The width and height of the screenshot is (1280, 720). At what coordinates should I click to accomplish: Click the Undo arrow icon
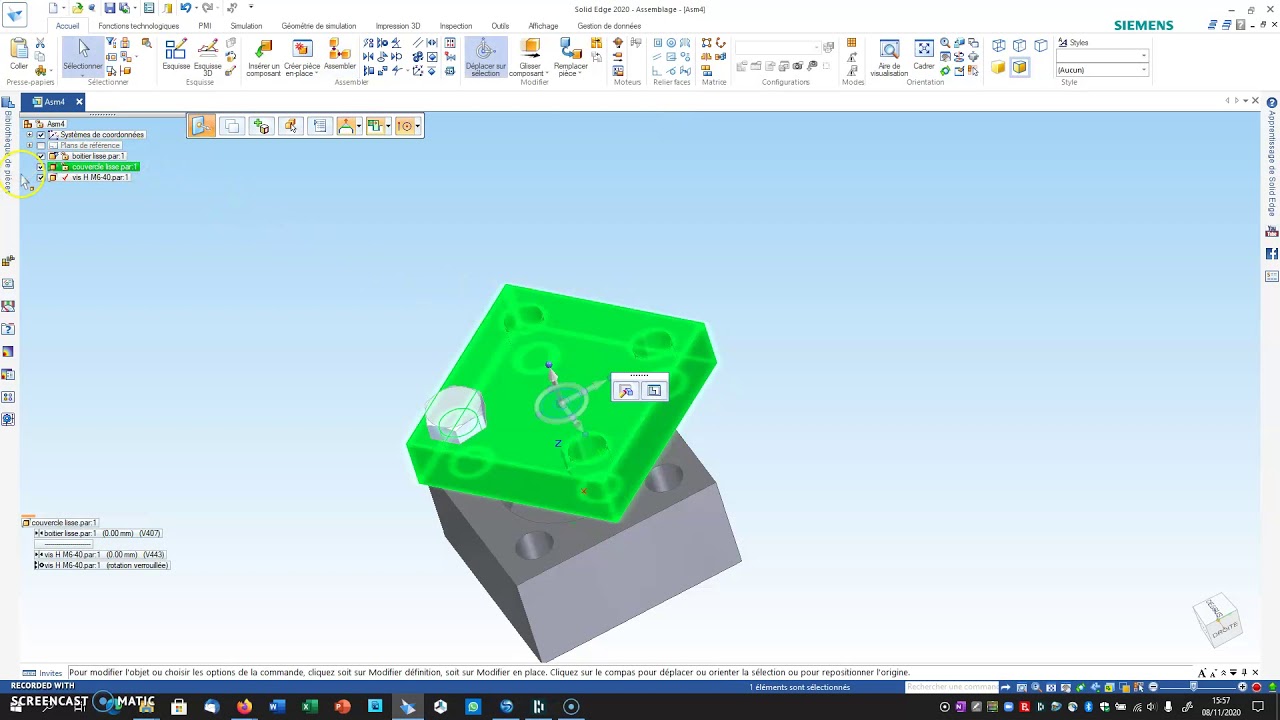coord(186,8)
